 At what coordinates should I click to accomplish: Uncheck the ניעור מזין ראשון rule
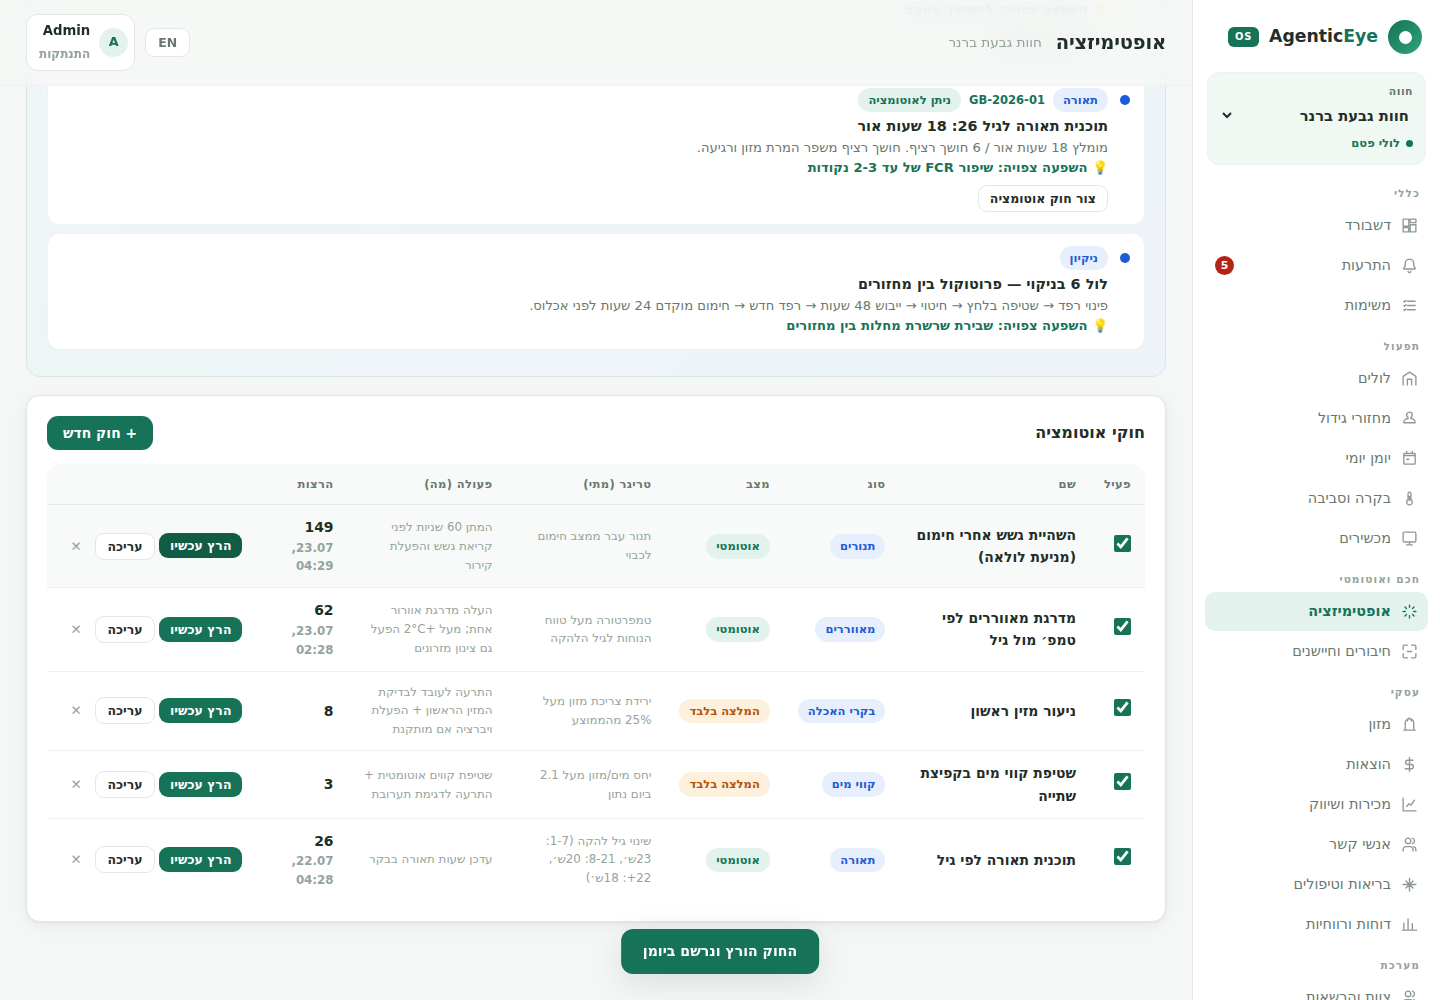1122,707
